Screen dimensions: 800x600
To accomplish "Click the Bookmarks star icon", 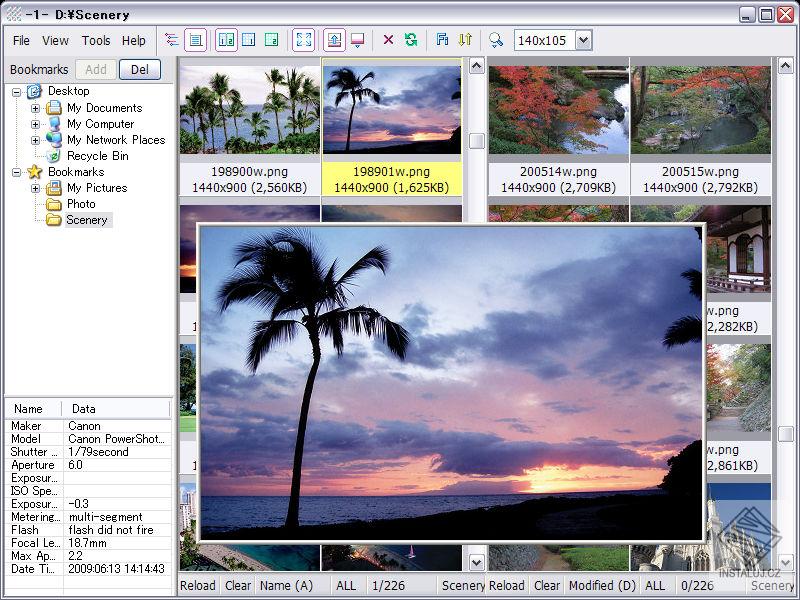I will click(35, 172).
